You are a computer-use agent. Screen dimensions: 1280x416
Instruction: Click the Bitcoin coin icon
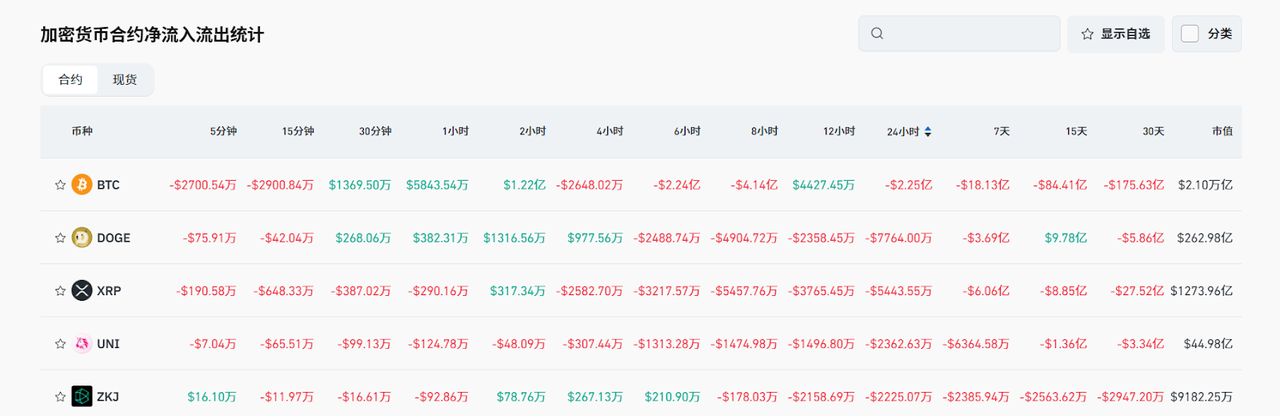click(x=81, y=185)
